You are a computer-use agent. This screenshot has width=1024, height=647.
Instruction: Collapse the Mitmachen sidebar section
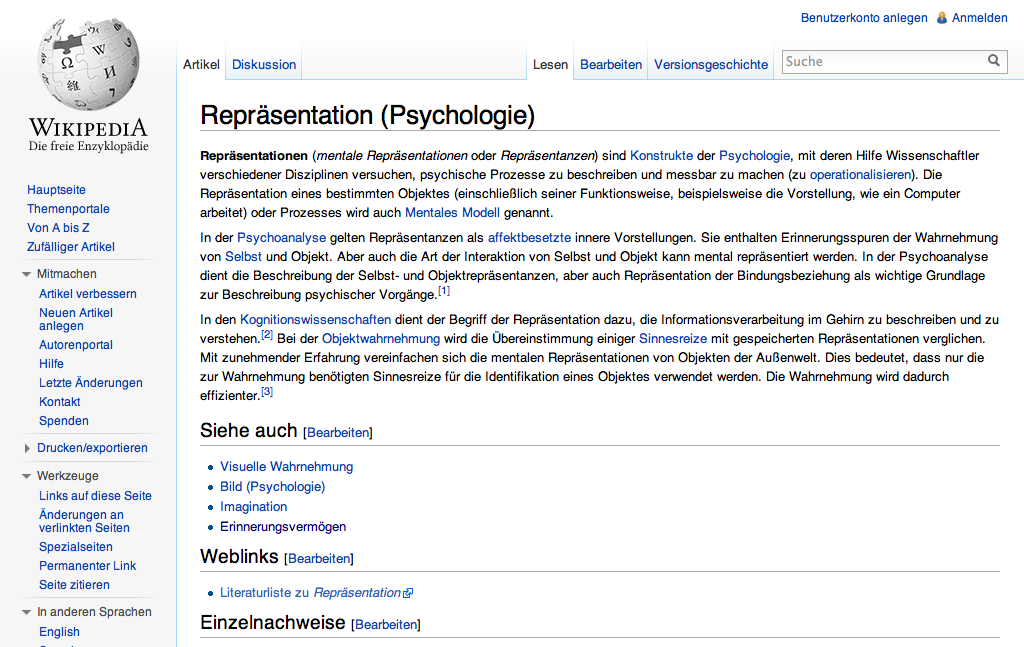(26, 274)
